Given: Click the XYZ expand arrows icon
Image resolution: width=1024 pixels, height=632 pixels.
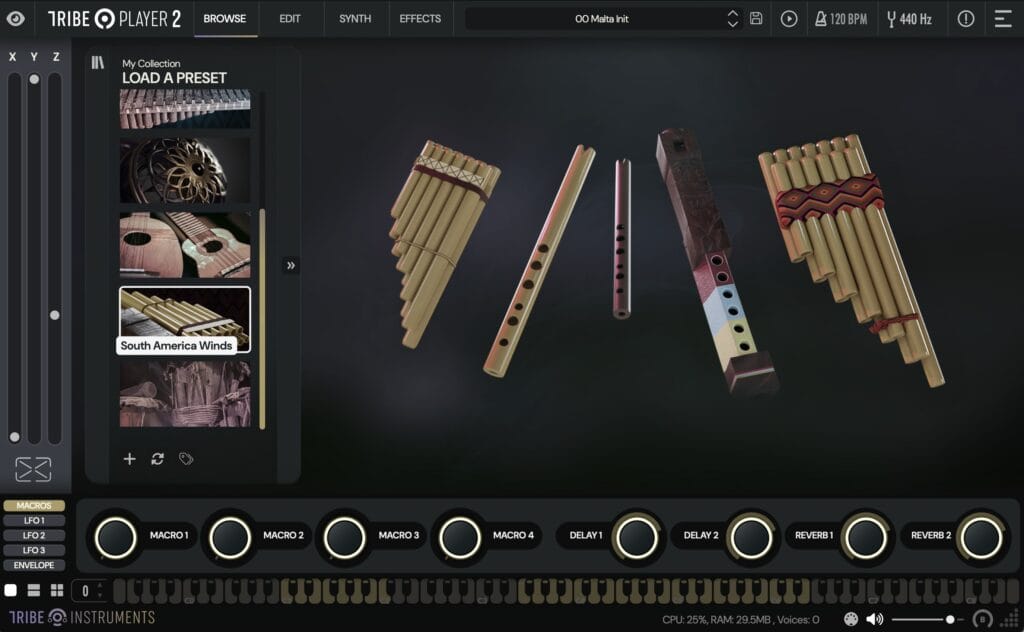Looking at the screenshot, I should tap(33, 469).
